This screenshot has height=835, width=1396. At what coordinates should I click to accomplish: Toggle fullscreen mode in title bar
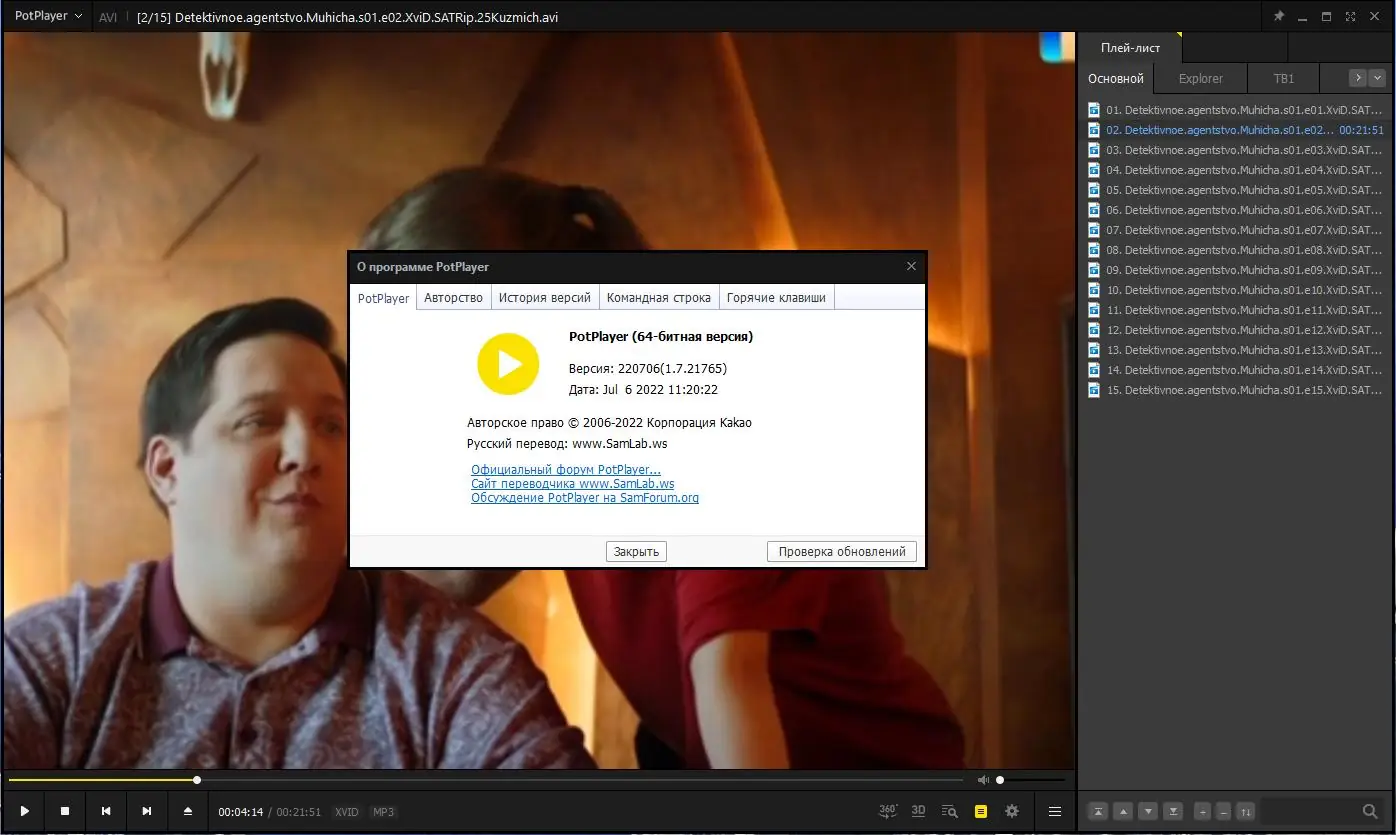tap(1350, 17)
